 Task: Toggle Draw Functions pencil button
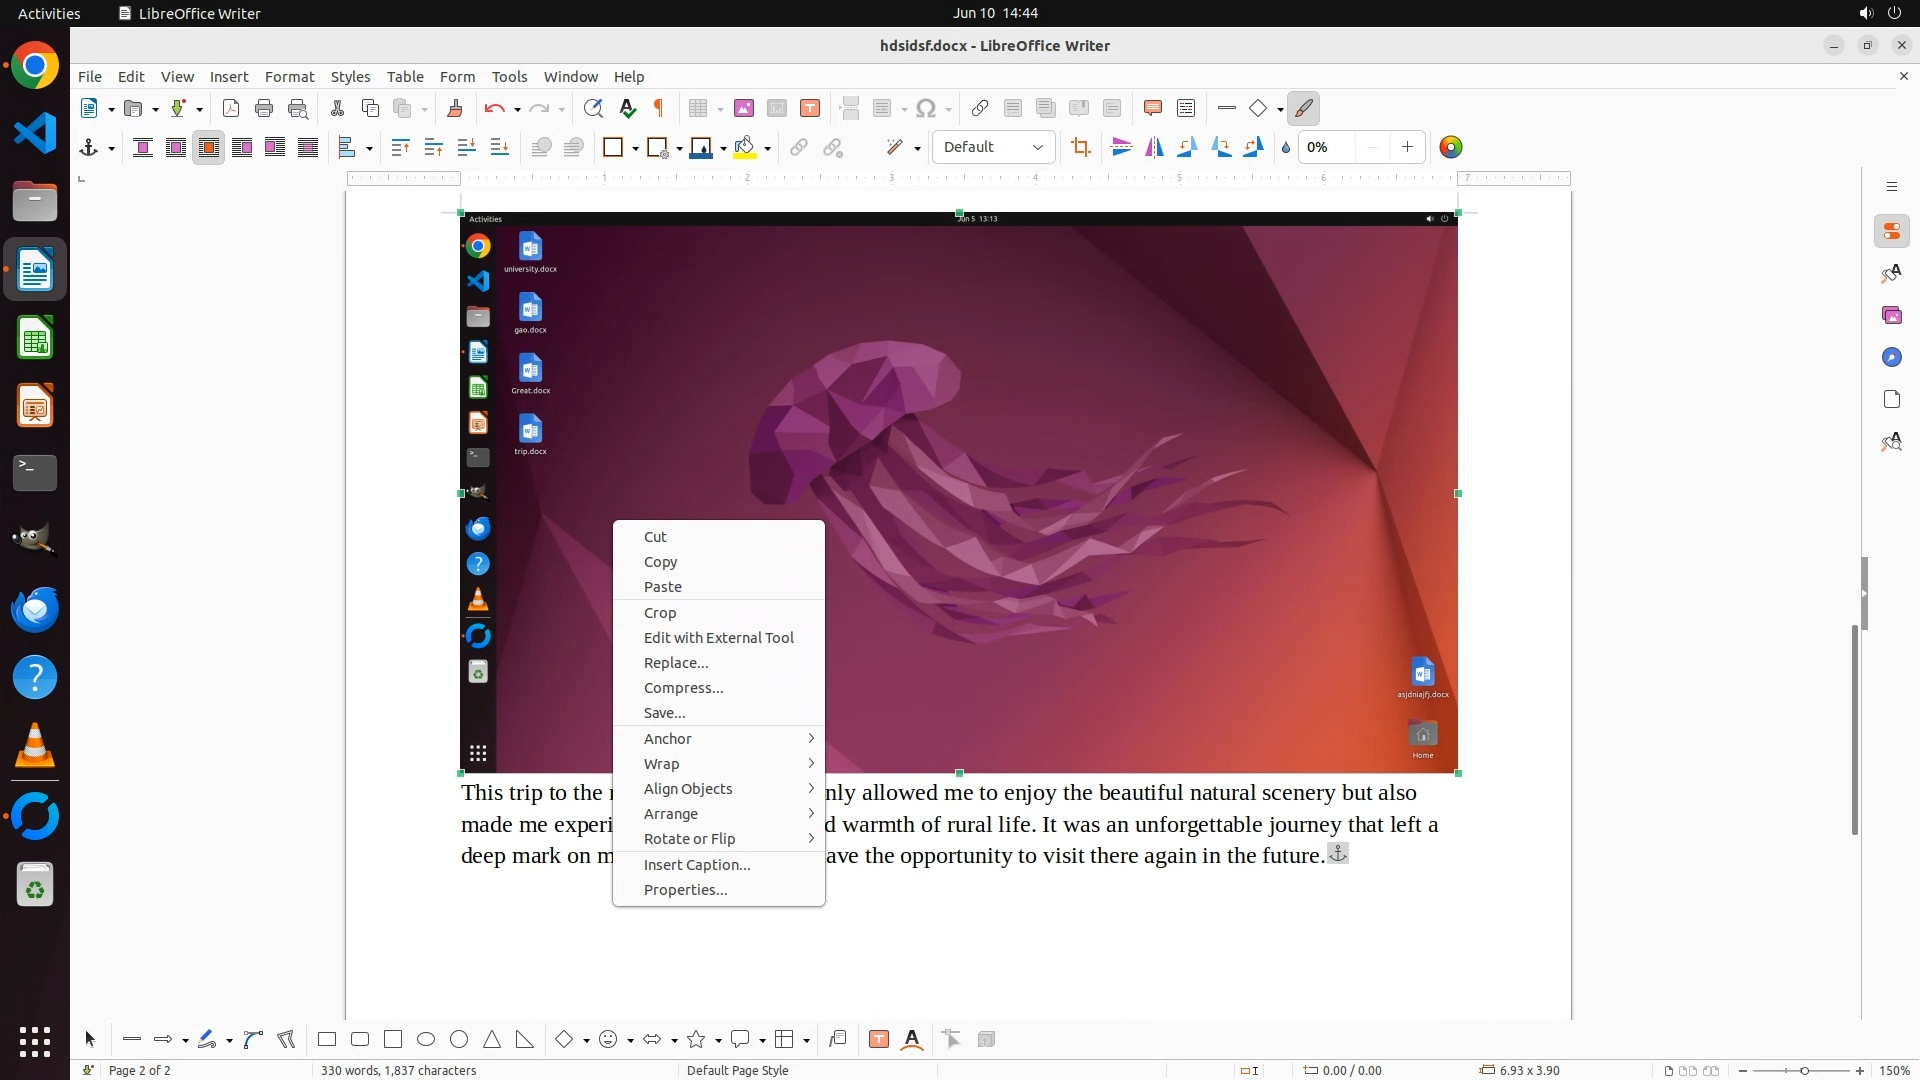point(1304,109)
